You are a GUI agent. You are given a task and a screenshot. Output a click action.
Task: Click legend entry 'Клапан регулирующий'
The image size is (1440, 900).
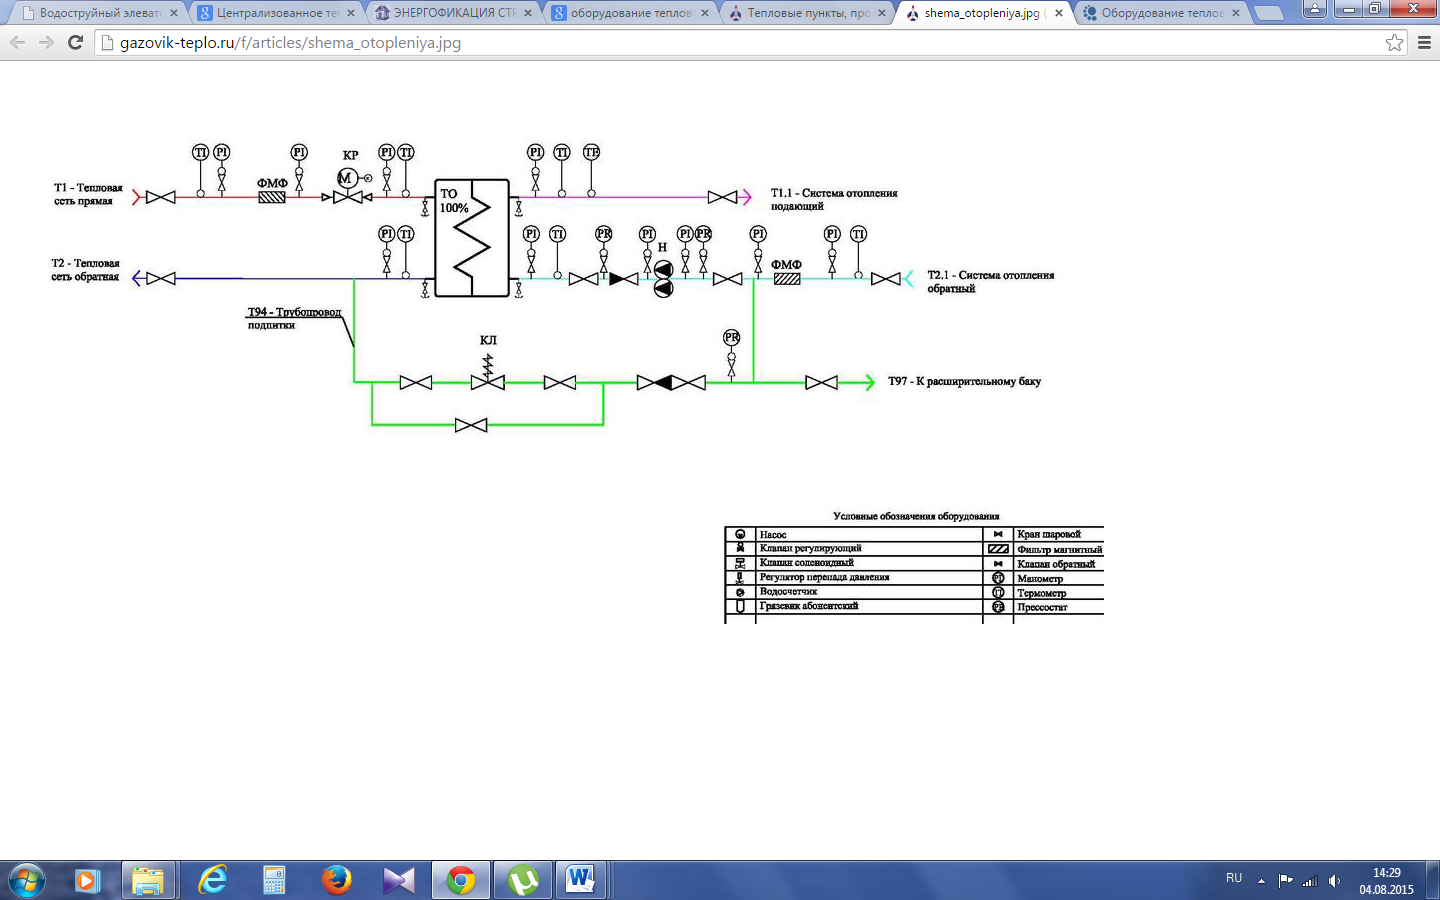click(x=810, y=548)
